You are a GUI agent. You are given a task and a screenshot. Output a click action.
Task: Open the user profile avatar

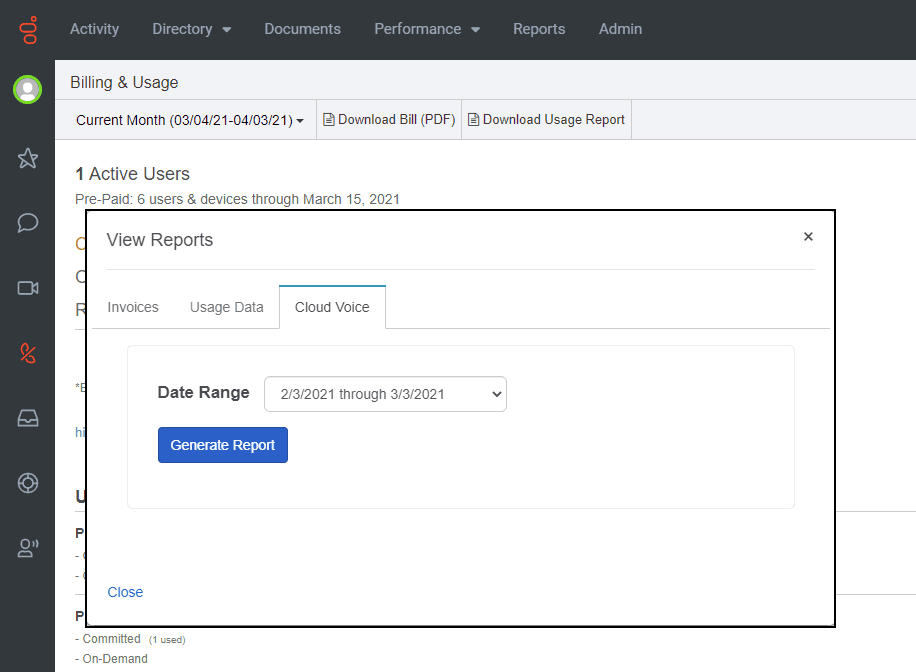tap(27, 89)
